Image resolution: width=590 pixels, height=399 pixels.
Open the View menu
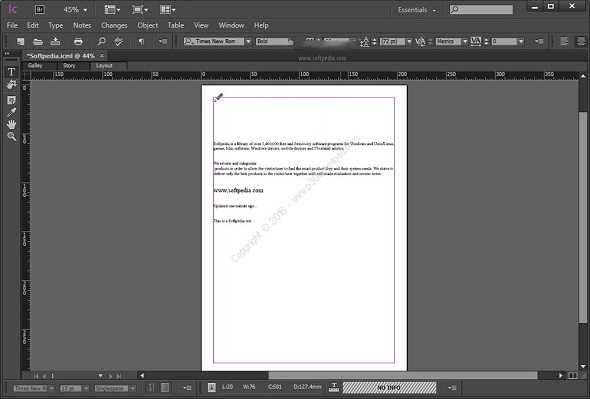(x=201, y=25)
